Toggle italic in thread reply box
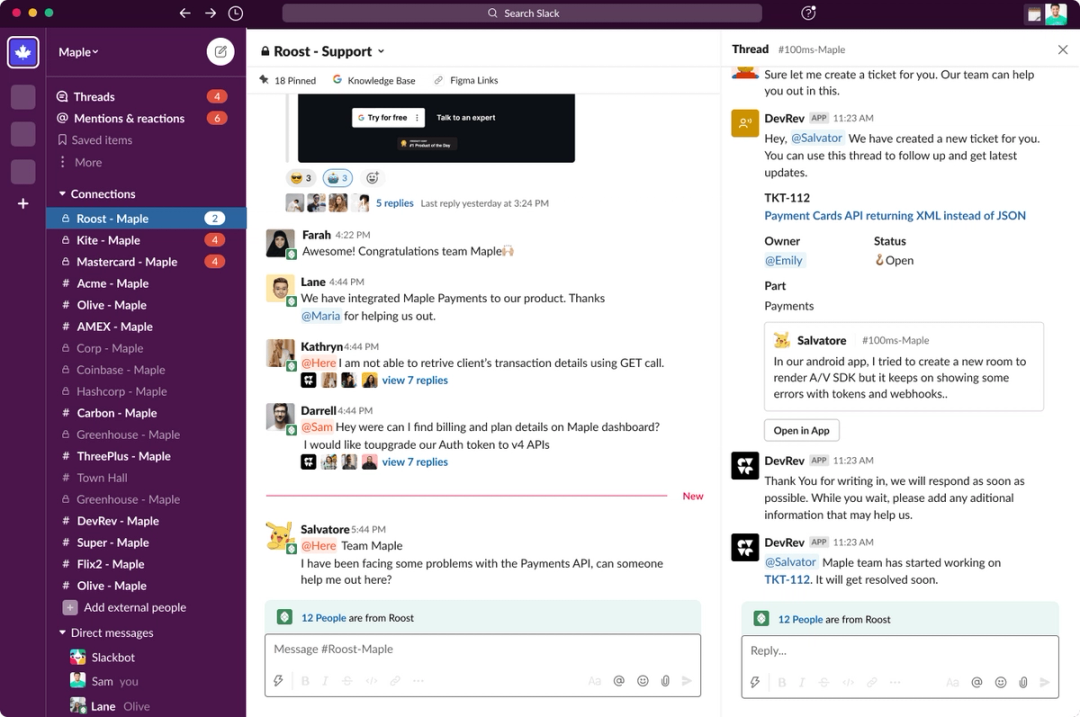1080x717 pixels. 802,682
